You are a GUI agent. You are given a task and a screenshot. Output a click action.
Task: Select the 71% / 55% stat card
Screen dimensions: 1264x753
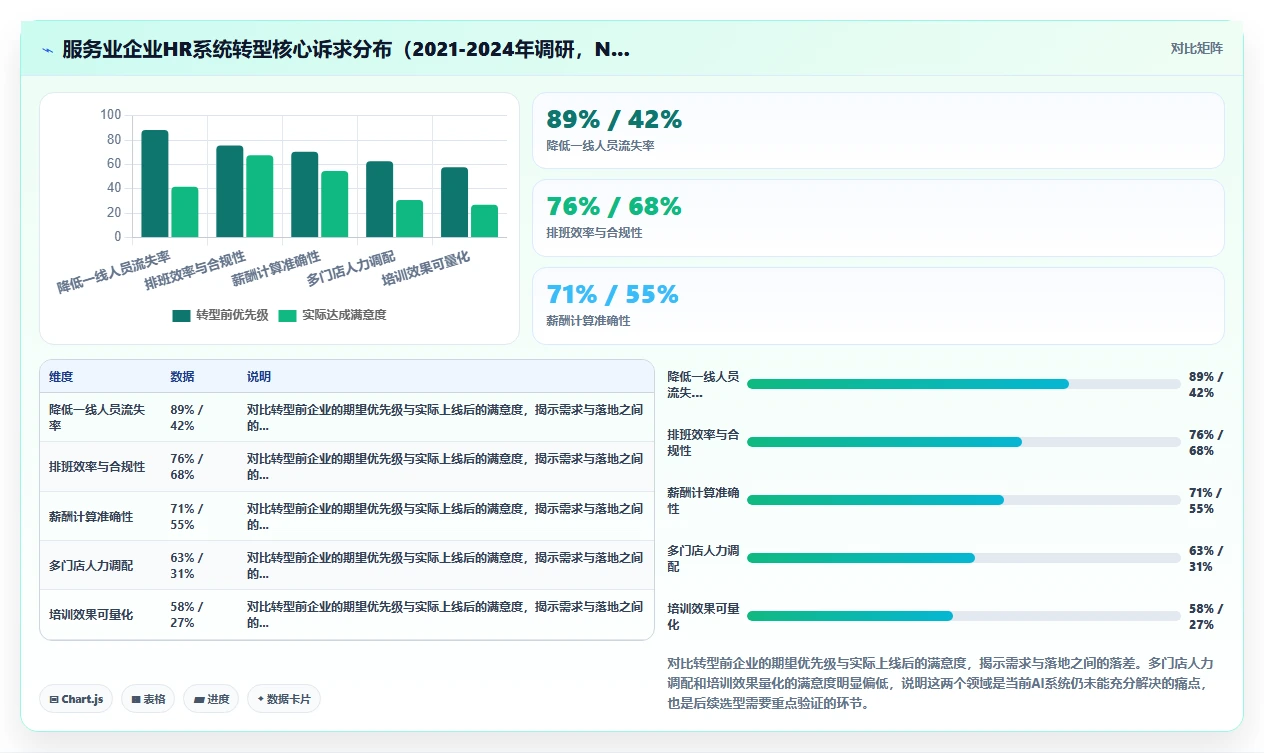tap(878, 306)
